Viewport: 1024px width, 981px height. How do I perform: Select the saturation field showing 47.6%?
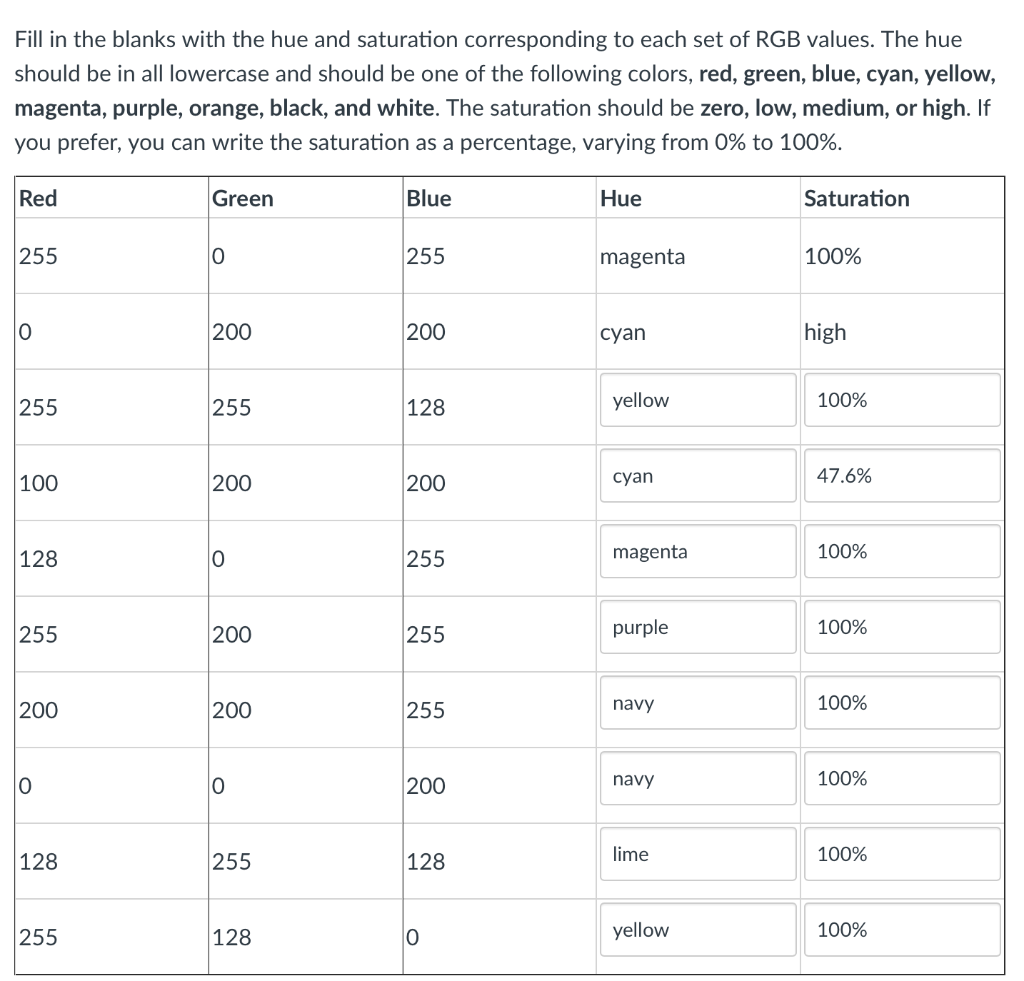pyautogui.click(x=901, y=476)
